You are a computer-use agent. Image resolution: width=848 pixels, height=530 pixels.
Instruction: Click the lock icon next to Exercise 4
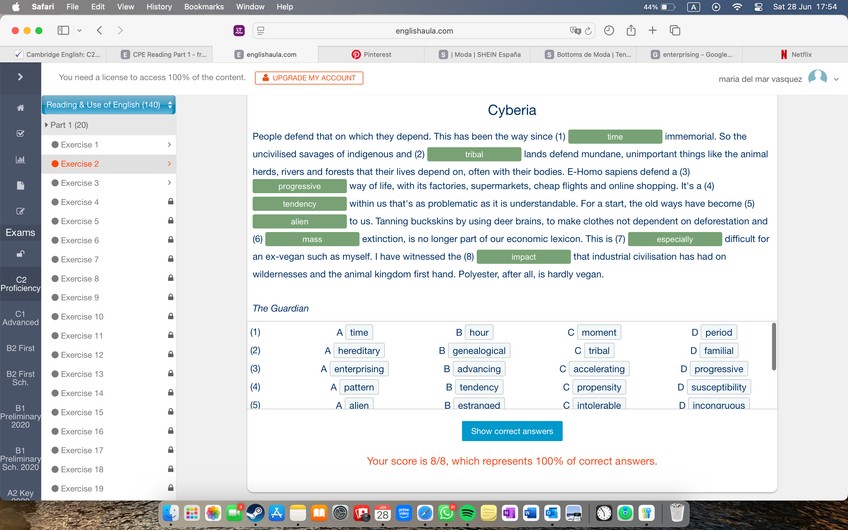[x=170, y=202]
